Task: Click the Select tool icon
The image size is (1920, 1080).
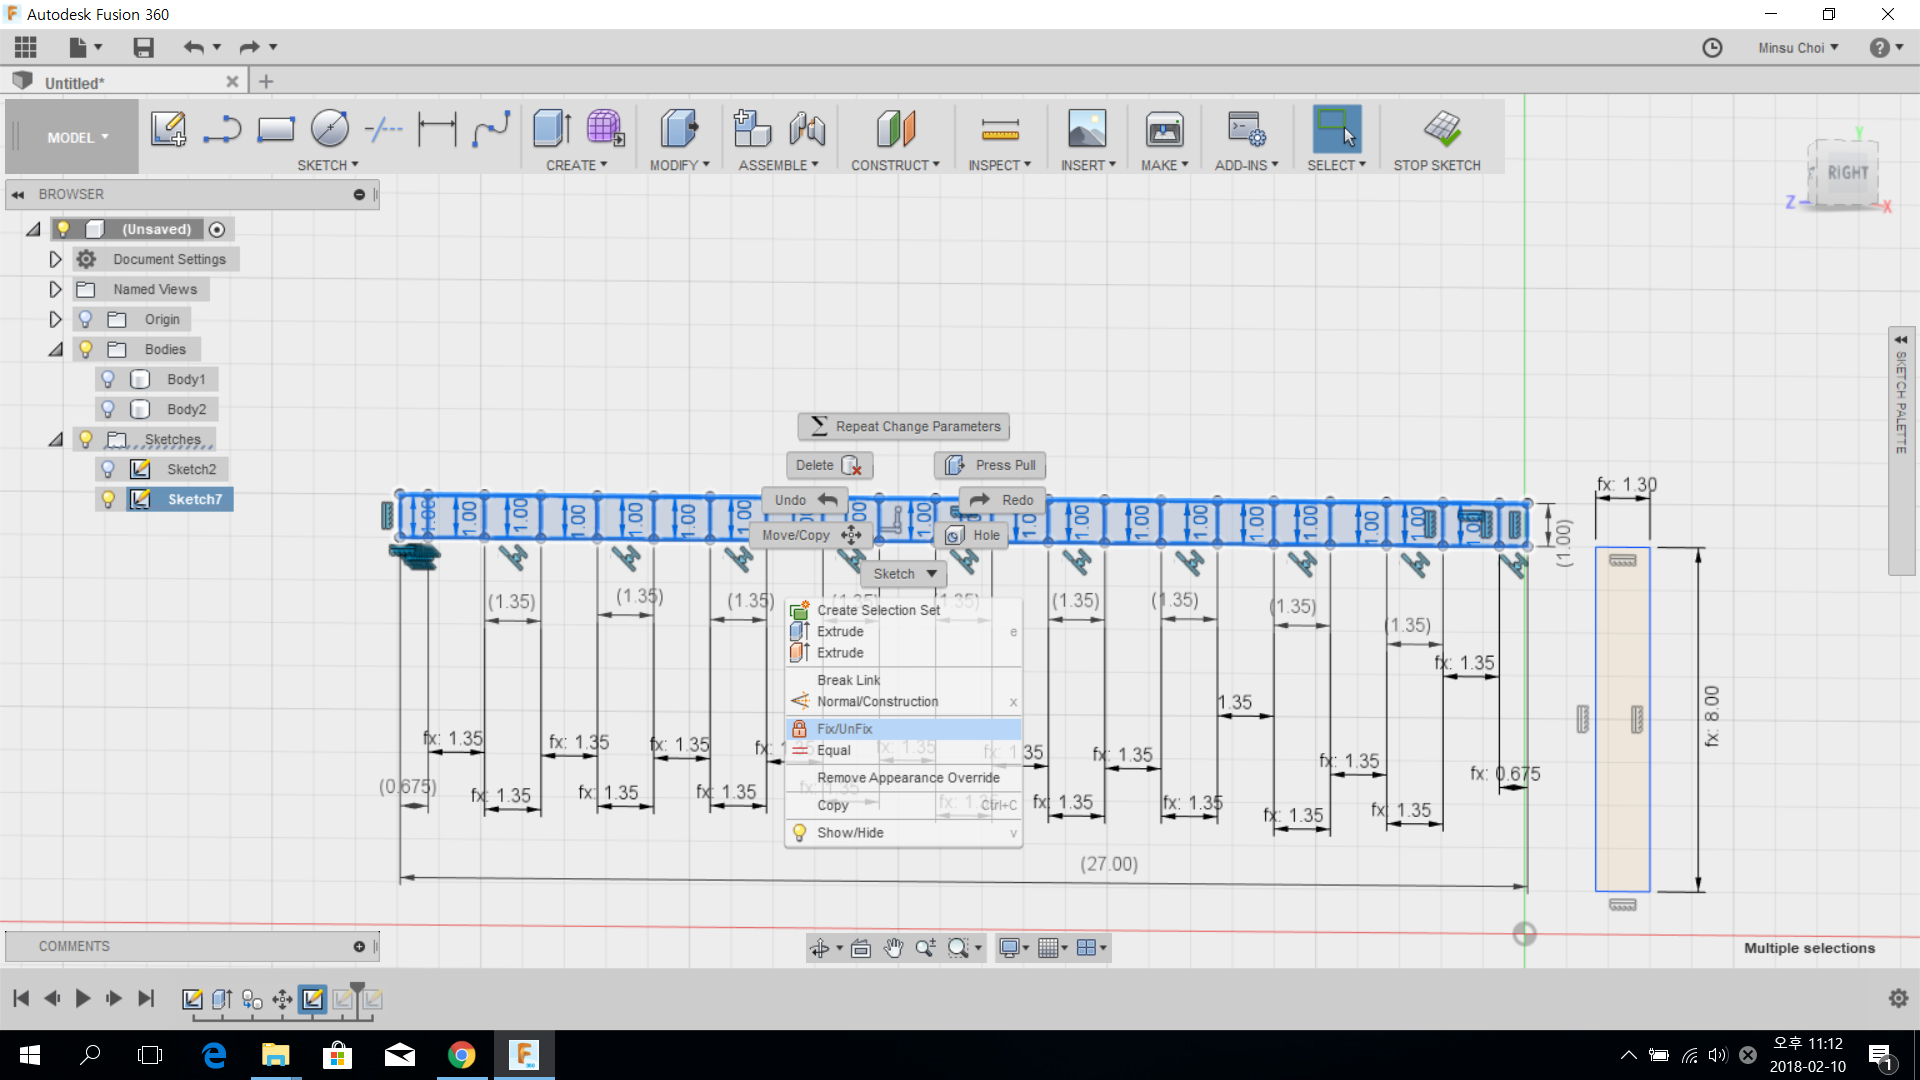Action: (1337, 129)
